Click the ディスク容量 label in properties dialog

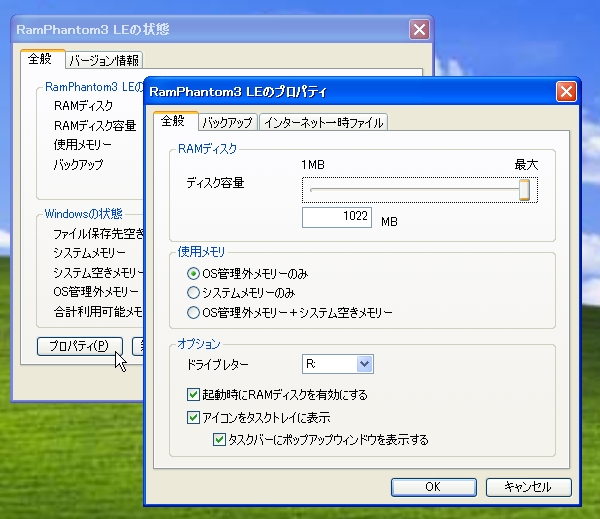coord(215,183)
